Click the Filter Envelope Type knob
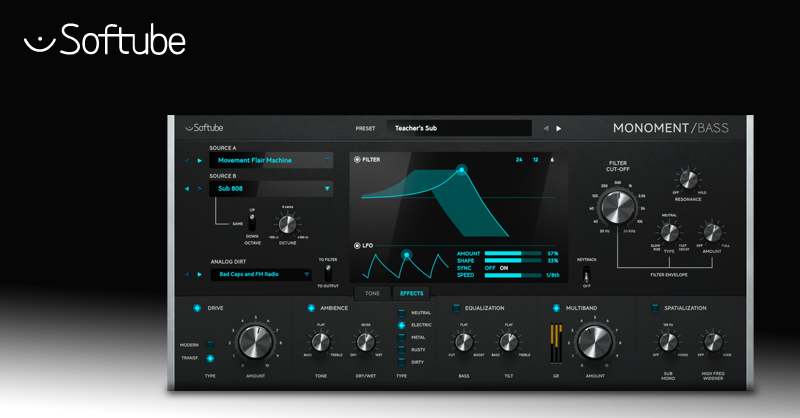Image resolution: width=800 pixels, height=418 pixels. [669, 233]
